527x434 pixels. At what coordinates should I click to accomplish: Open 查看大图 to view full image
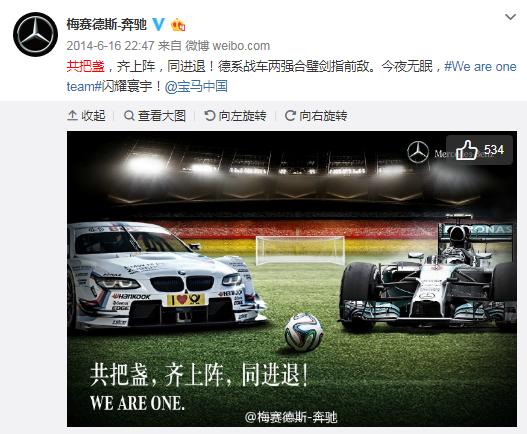pyautogui.click(x=155, y=116)
